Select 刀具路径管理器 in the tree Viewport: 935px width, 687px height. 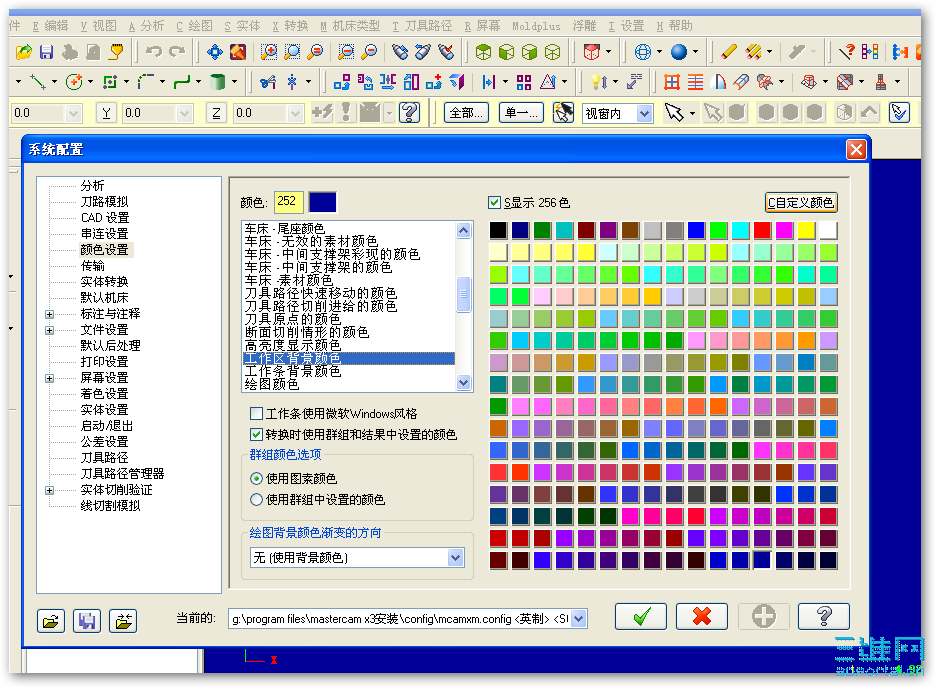click(122, 474)
